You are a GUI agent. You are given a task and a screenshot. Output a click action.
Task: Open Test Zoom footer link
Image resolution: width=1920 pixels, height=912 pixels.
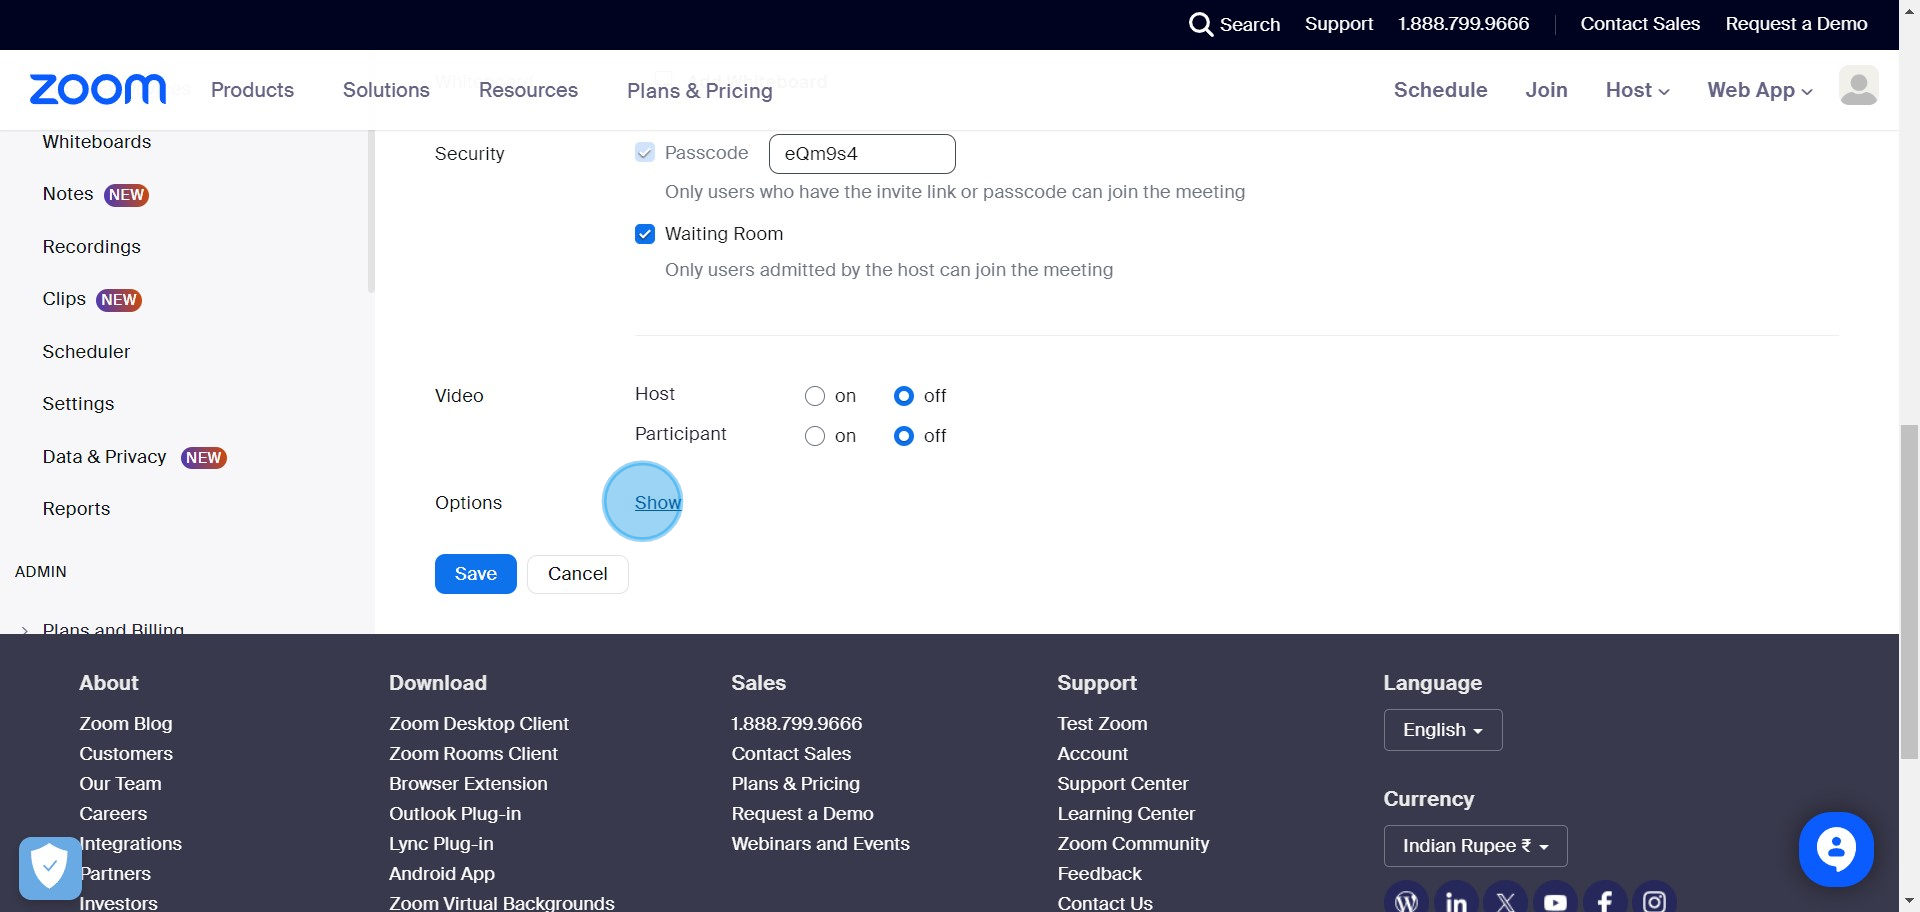coord(1102,724)
